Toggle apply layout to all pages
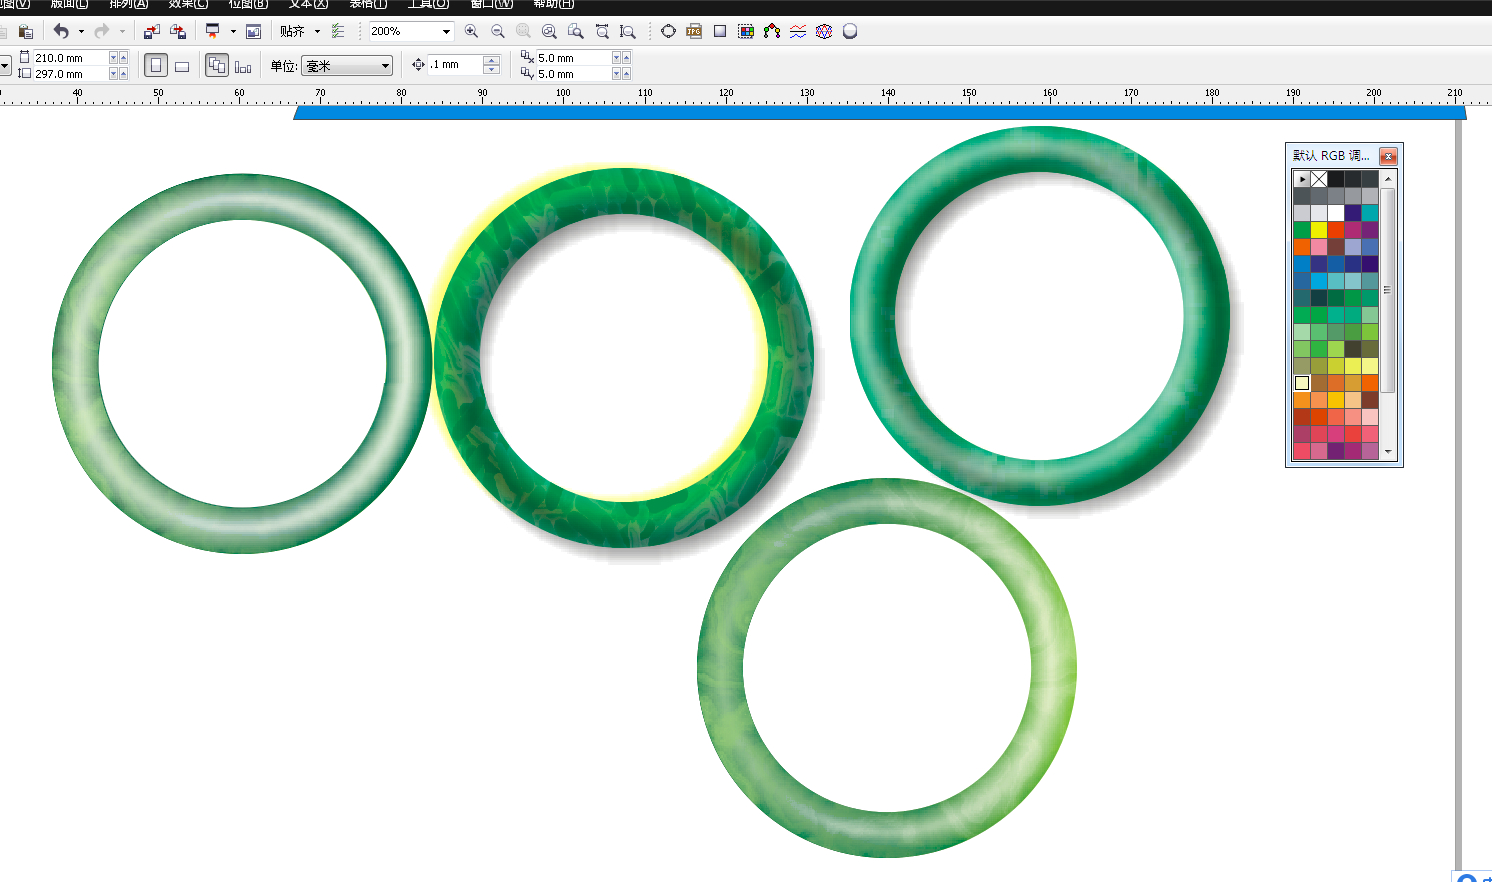Screen dimensions: 1492x882 click(x=217, y=66)
